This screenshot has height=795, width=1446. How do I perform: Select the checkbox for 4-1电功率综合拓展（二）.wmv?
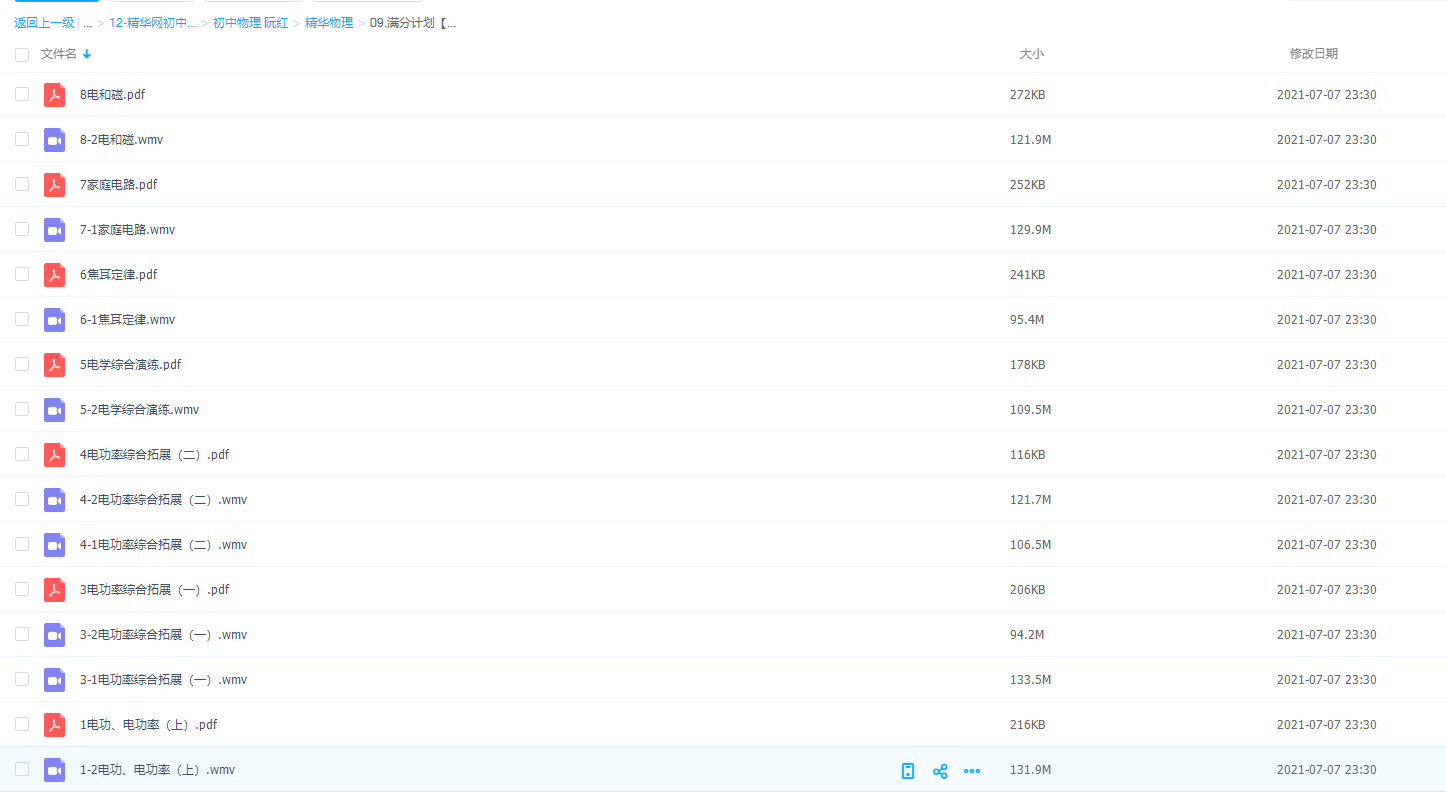pyautogui.click(x=22, y=544)
